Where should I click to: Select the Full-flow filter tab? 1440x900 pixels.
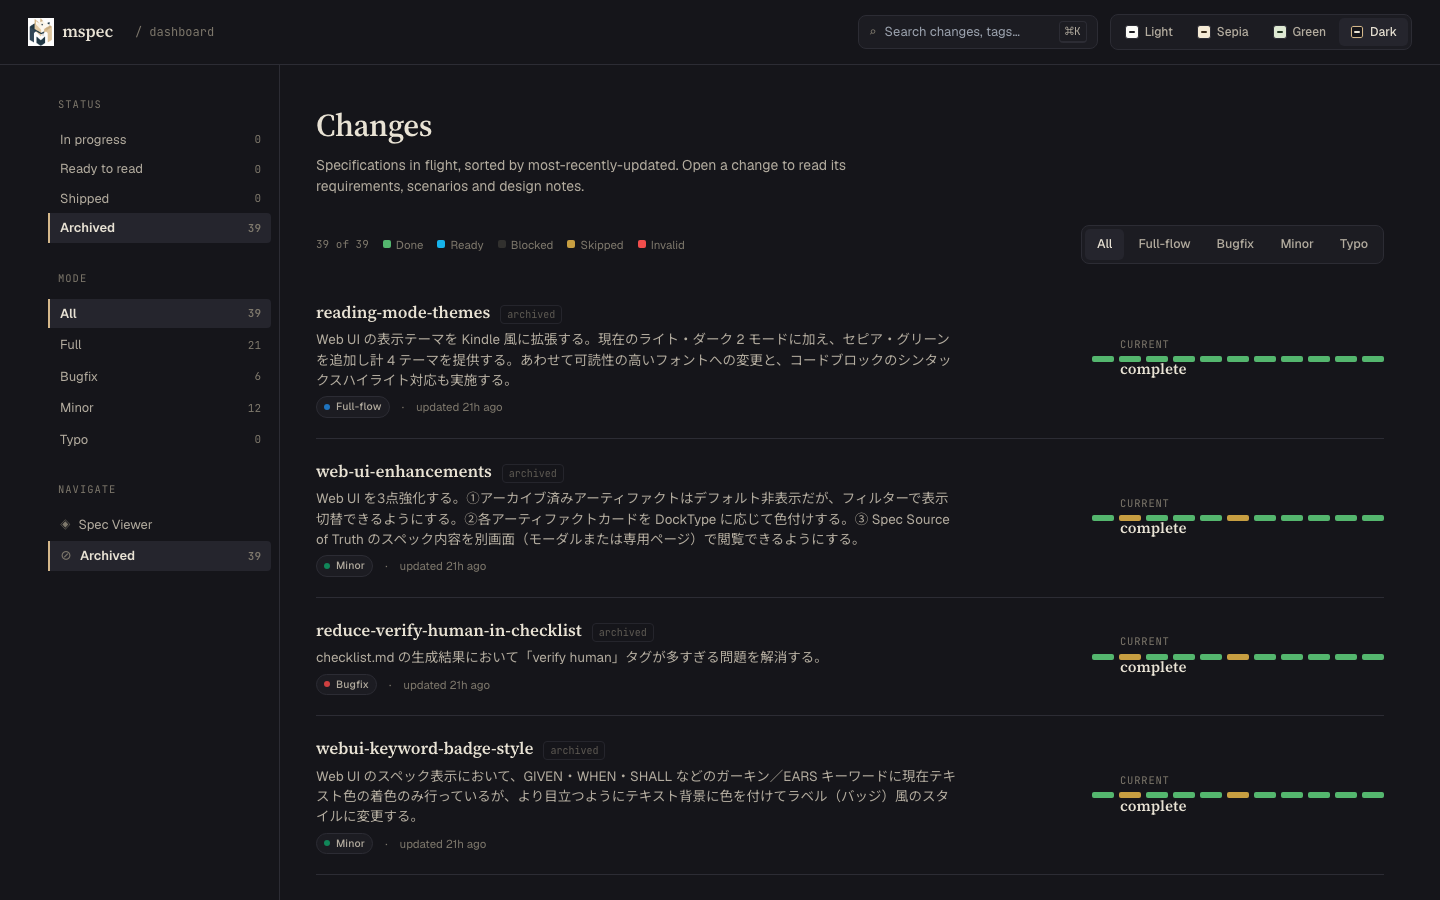pos(1164,244)
